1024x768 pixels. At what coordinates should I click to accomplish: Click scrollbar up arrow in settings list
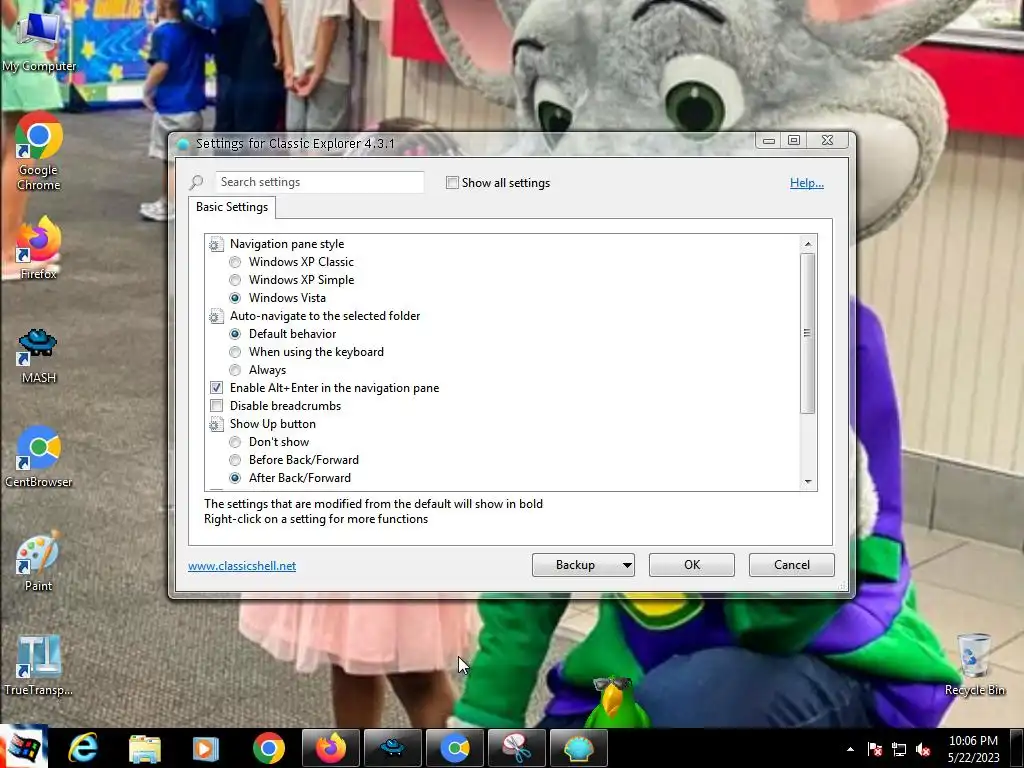tap(808, 244)
